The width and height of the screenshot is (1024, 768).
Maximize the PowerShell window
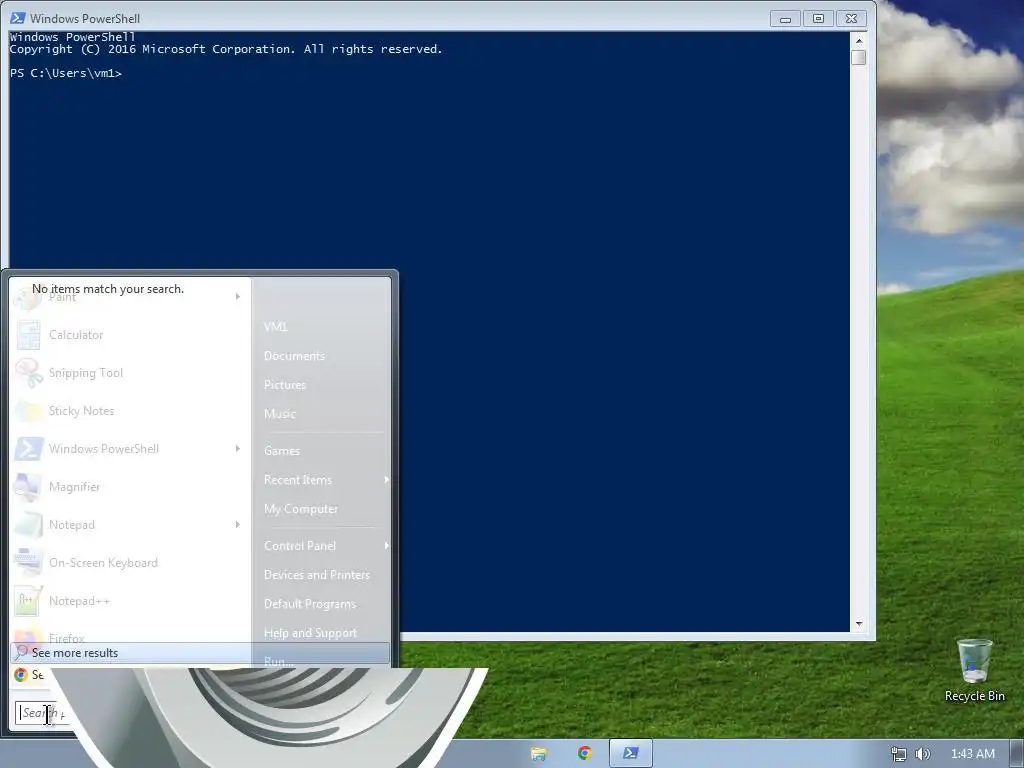[x=818, y=19]
